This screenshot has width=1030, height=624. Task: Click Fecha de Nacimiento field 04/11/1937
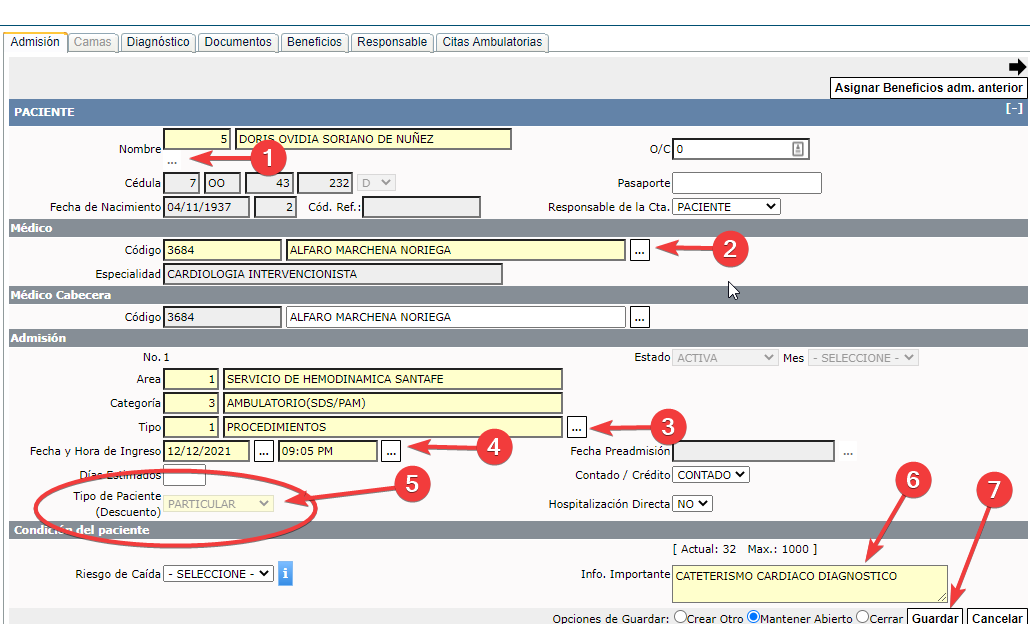pos(206,207)
